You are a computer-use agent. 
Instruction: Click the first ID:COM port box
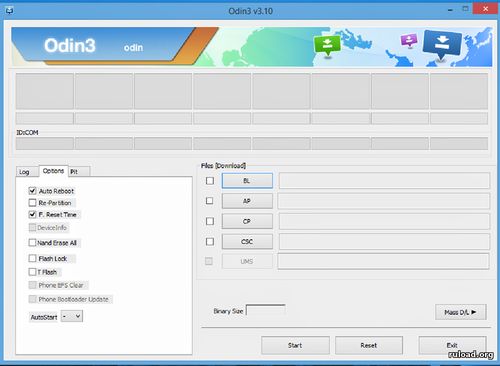[45, 143]
